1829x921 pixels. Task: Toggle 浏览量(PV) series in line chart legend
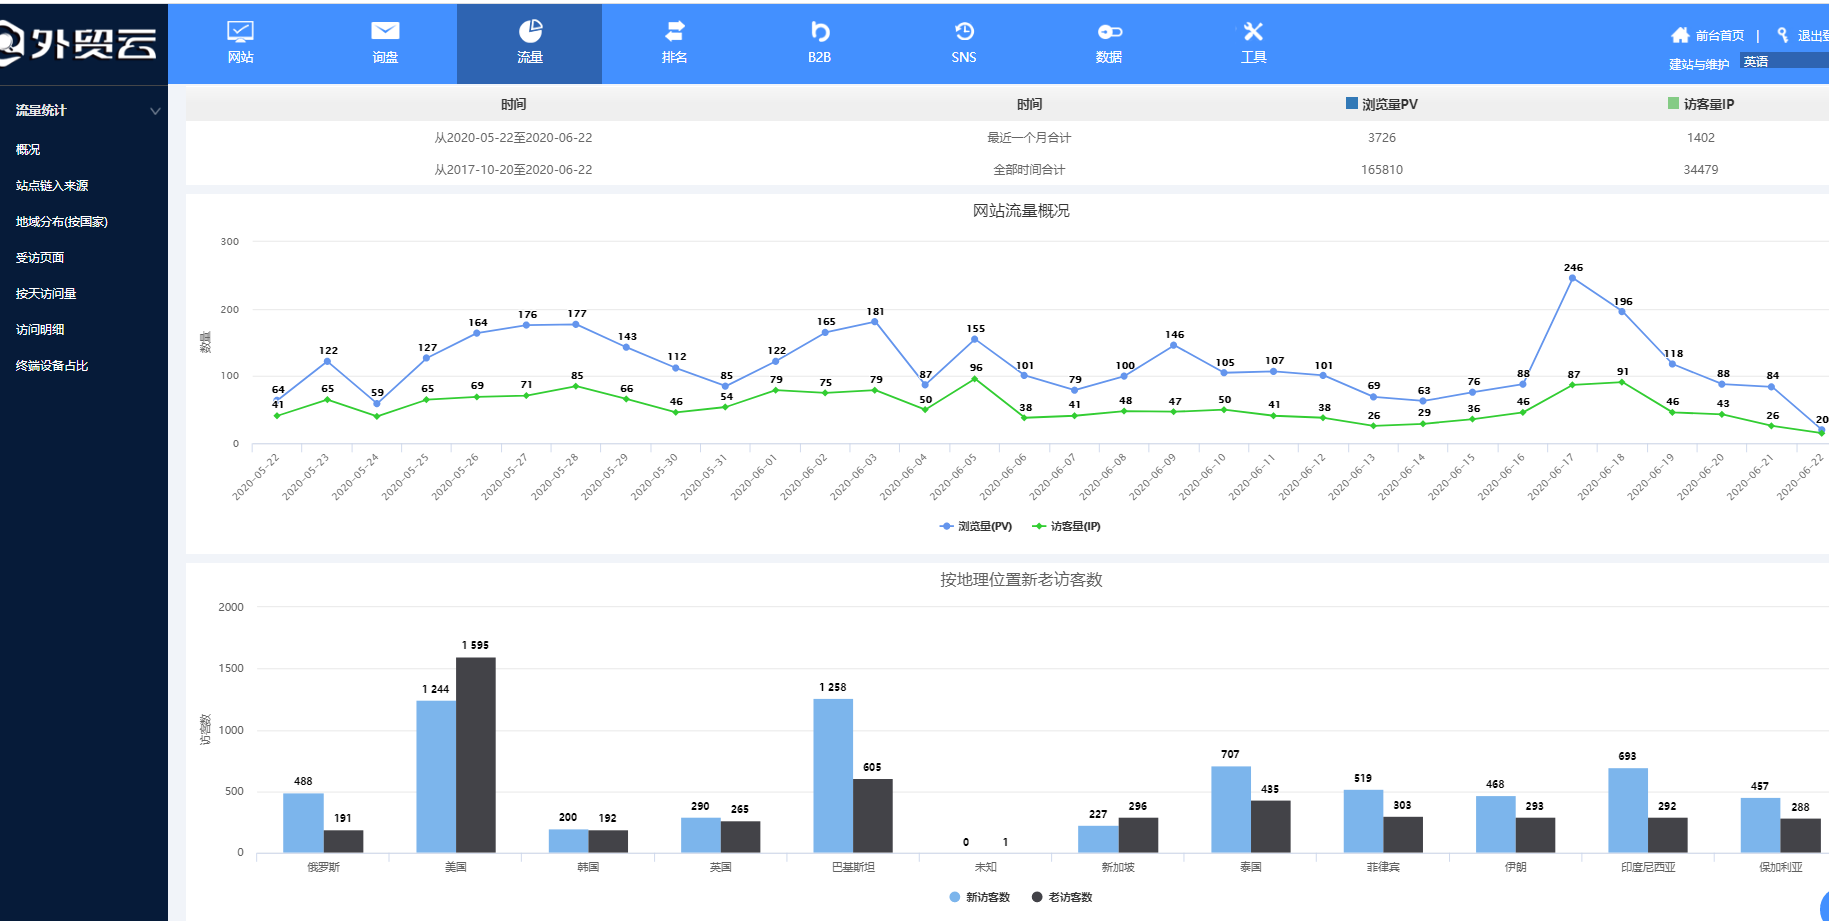pos(977,526)
